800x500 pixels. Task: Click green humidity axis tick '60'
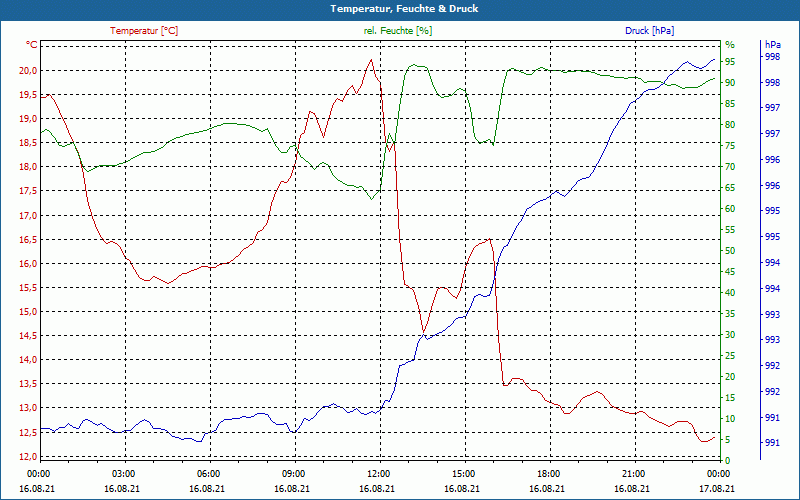(730, 209)
